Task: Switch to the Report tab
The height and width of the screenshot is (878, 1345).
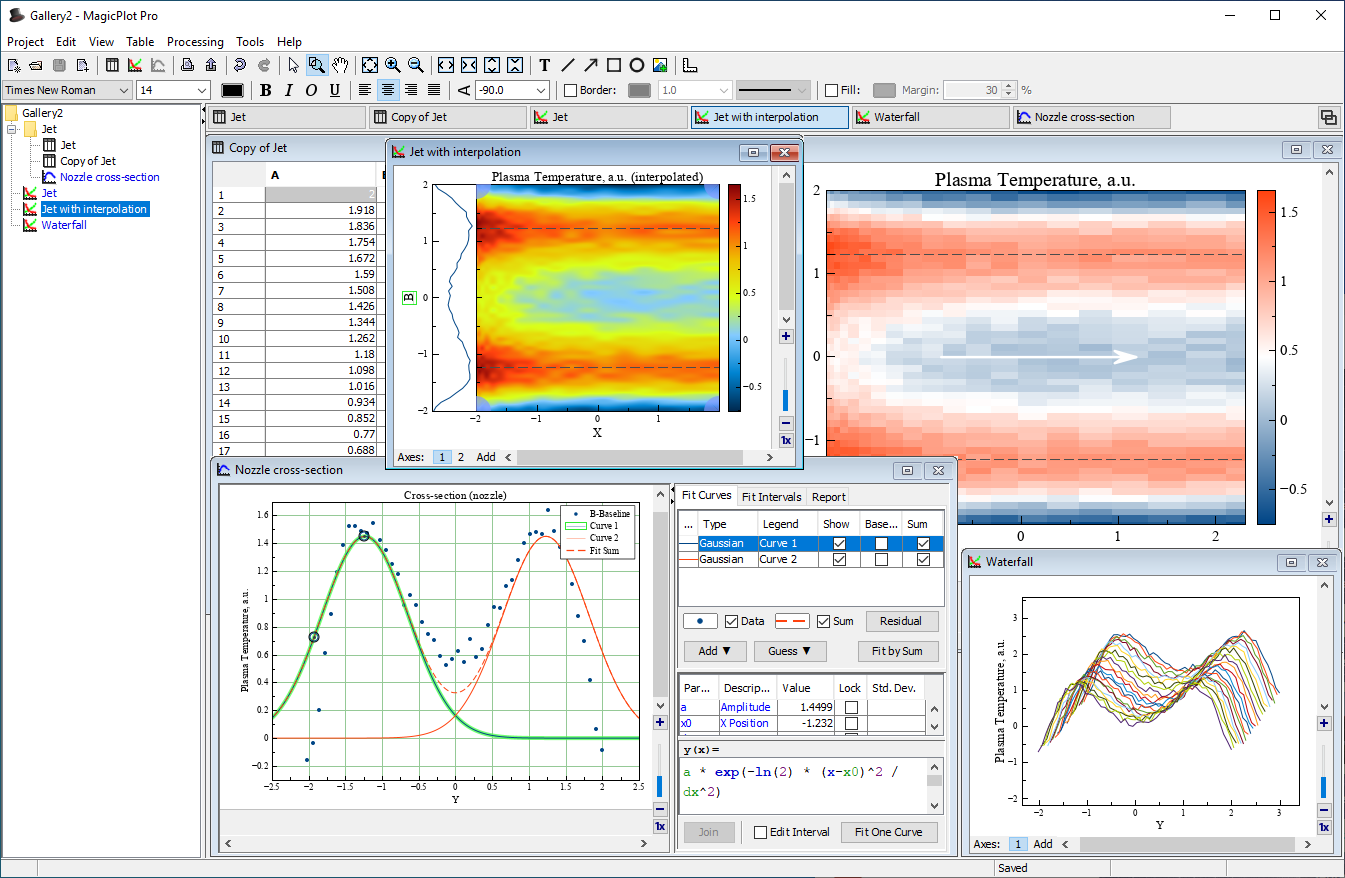Action: (x=828, y=496)
